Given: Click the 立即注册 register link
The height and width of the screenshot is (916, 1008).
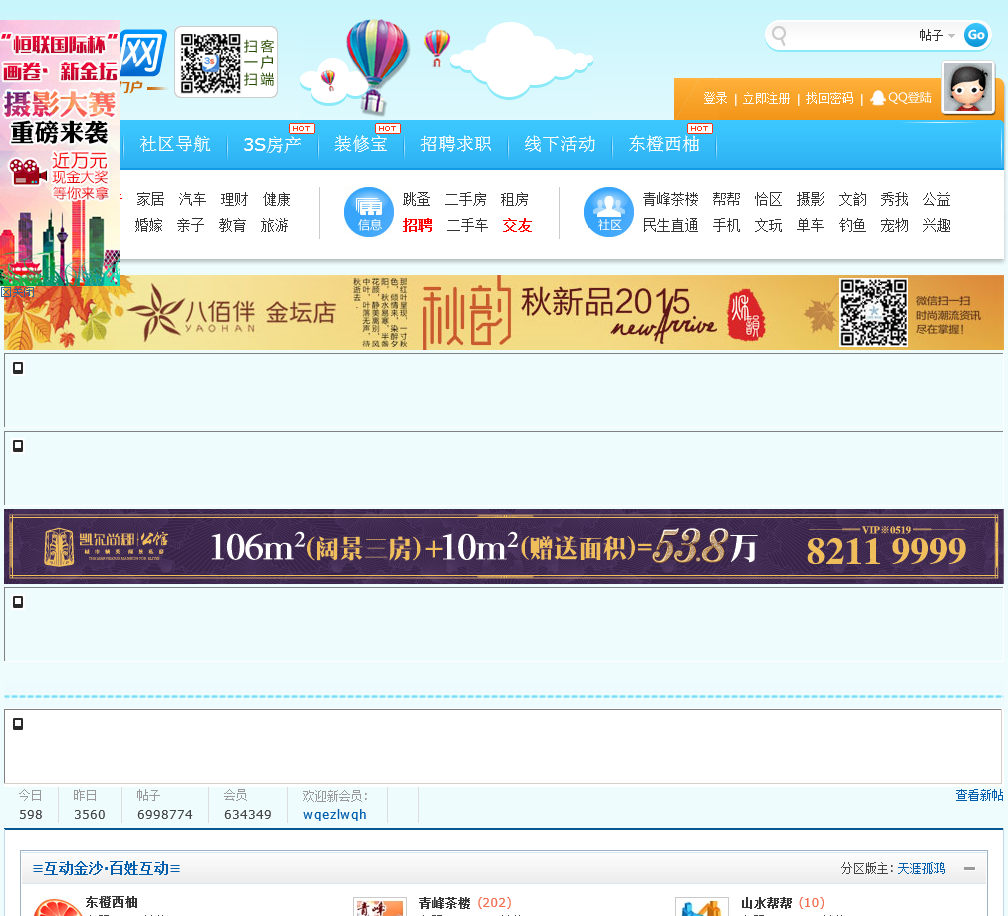Looking at the screenshot, I should pyautogui.click(x=766, y=98).
